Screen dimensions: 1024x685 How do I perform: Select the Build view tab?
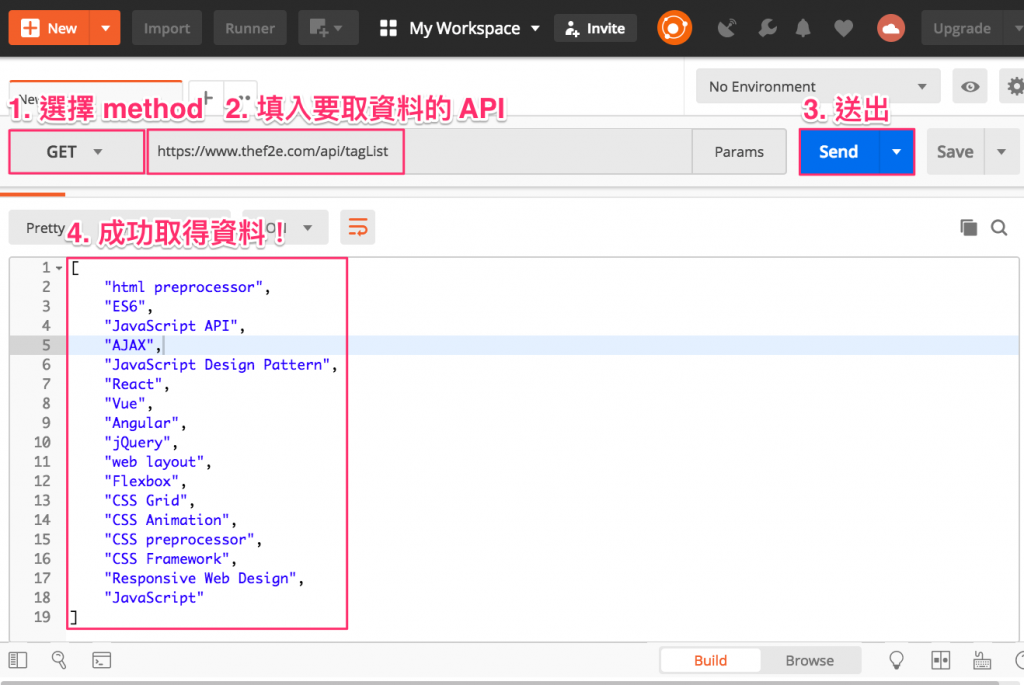(x=711, y=660)
